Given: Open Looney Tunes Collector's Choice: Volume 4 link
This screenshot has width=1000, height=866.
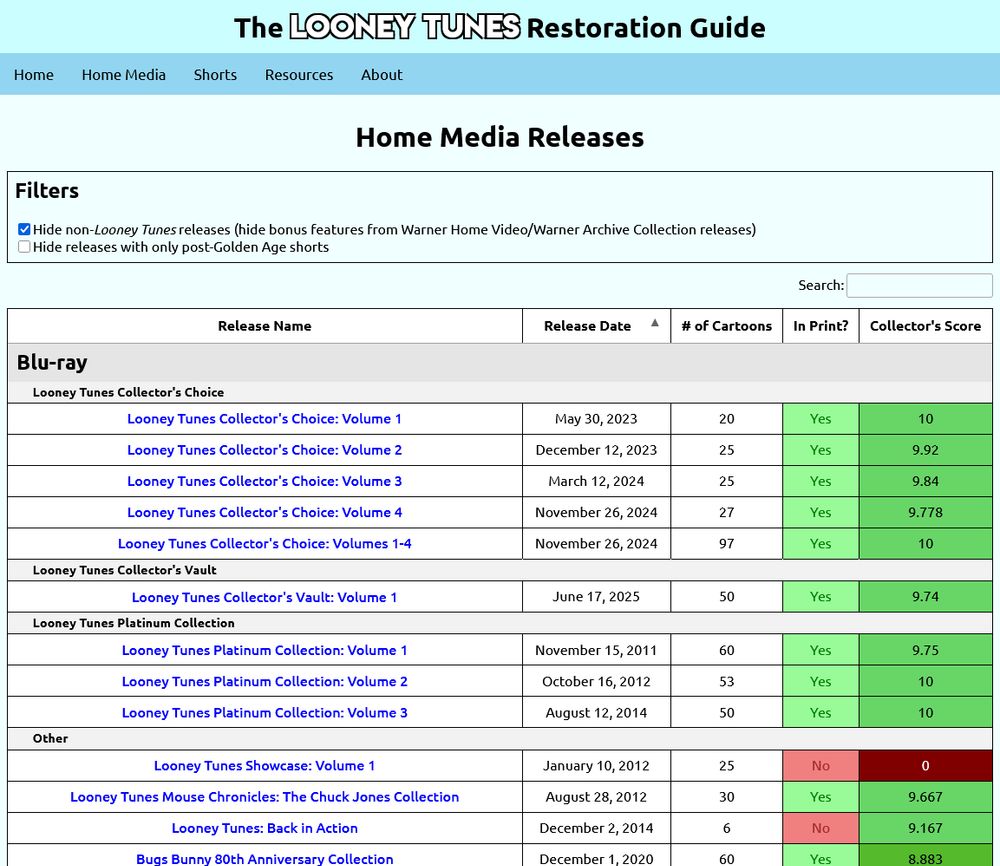Looking at the screenshot, I should coord(264,513).
